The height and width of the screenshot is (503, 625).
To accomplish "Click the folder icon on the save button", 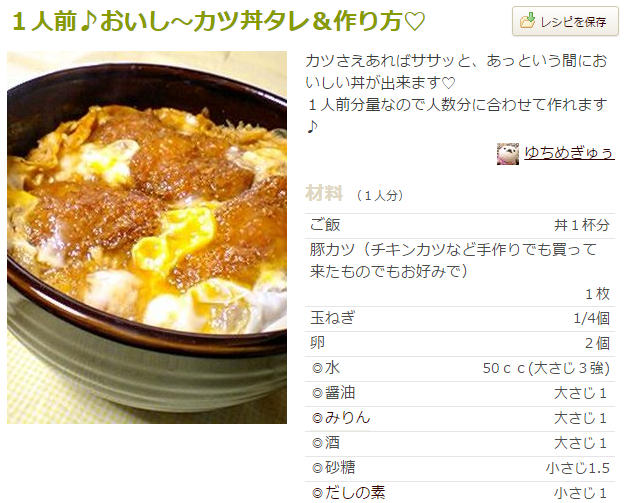I will pos(527,20).
